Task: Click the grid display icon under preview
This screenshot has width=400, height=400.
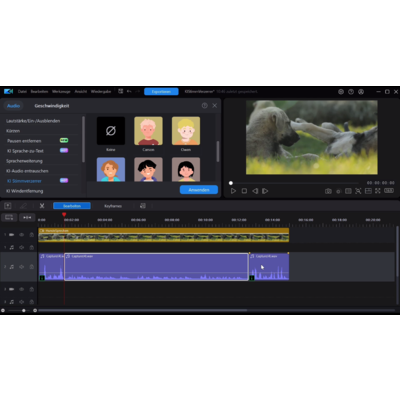Action: coord(348,191)
